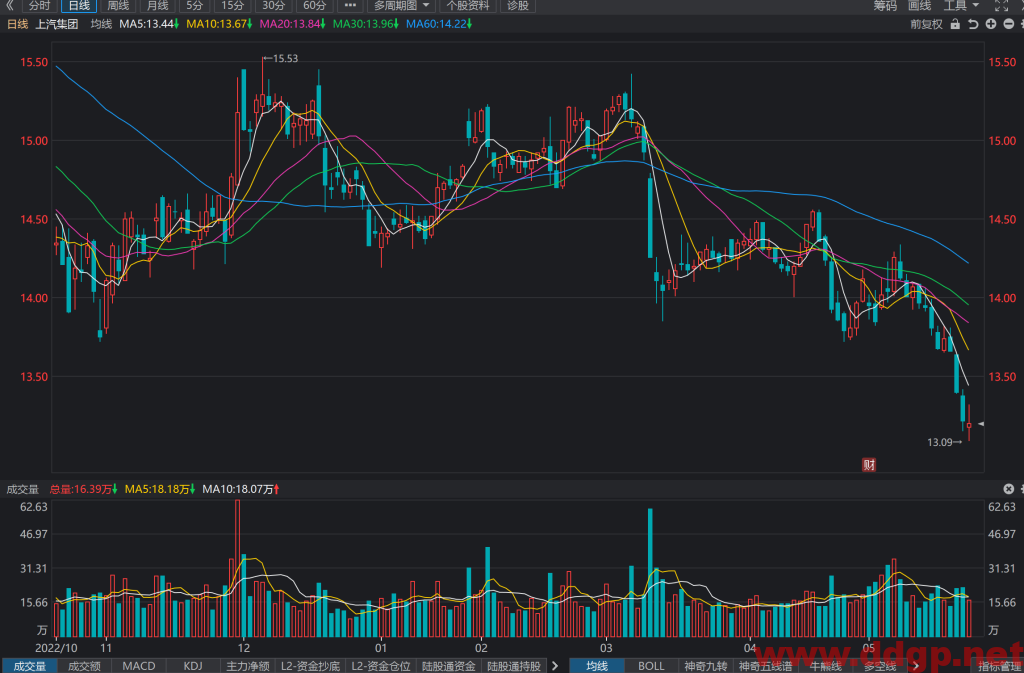Click the MA5:13.44 legend value

149,24
